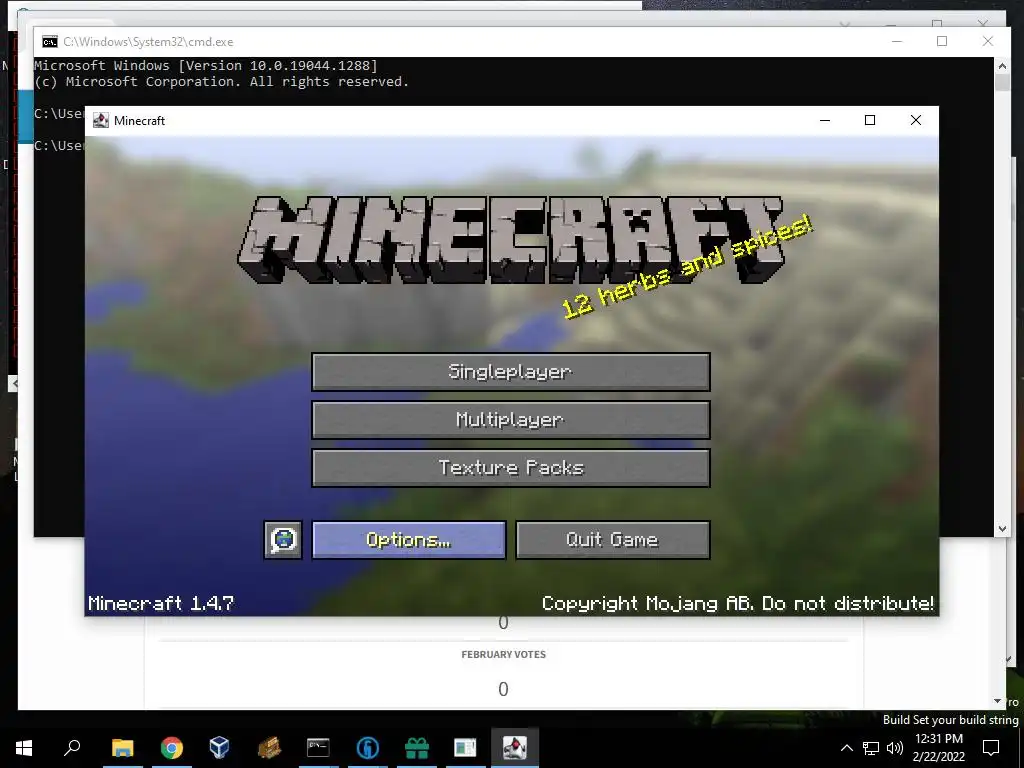
Task: Maximize the Minecraft window
Action: click(870, 120)
